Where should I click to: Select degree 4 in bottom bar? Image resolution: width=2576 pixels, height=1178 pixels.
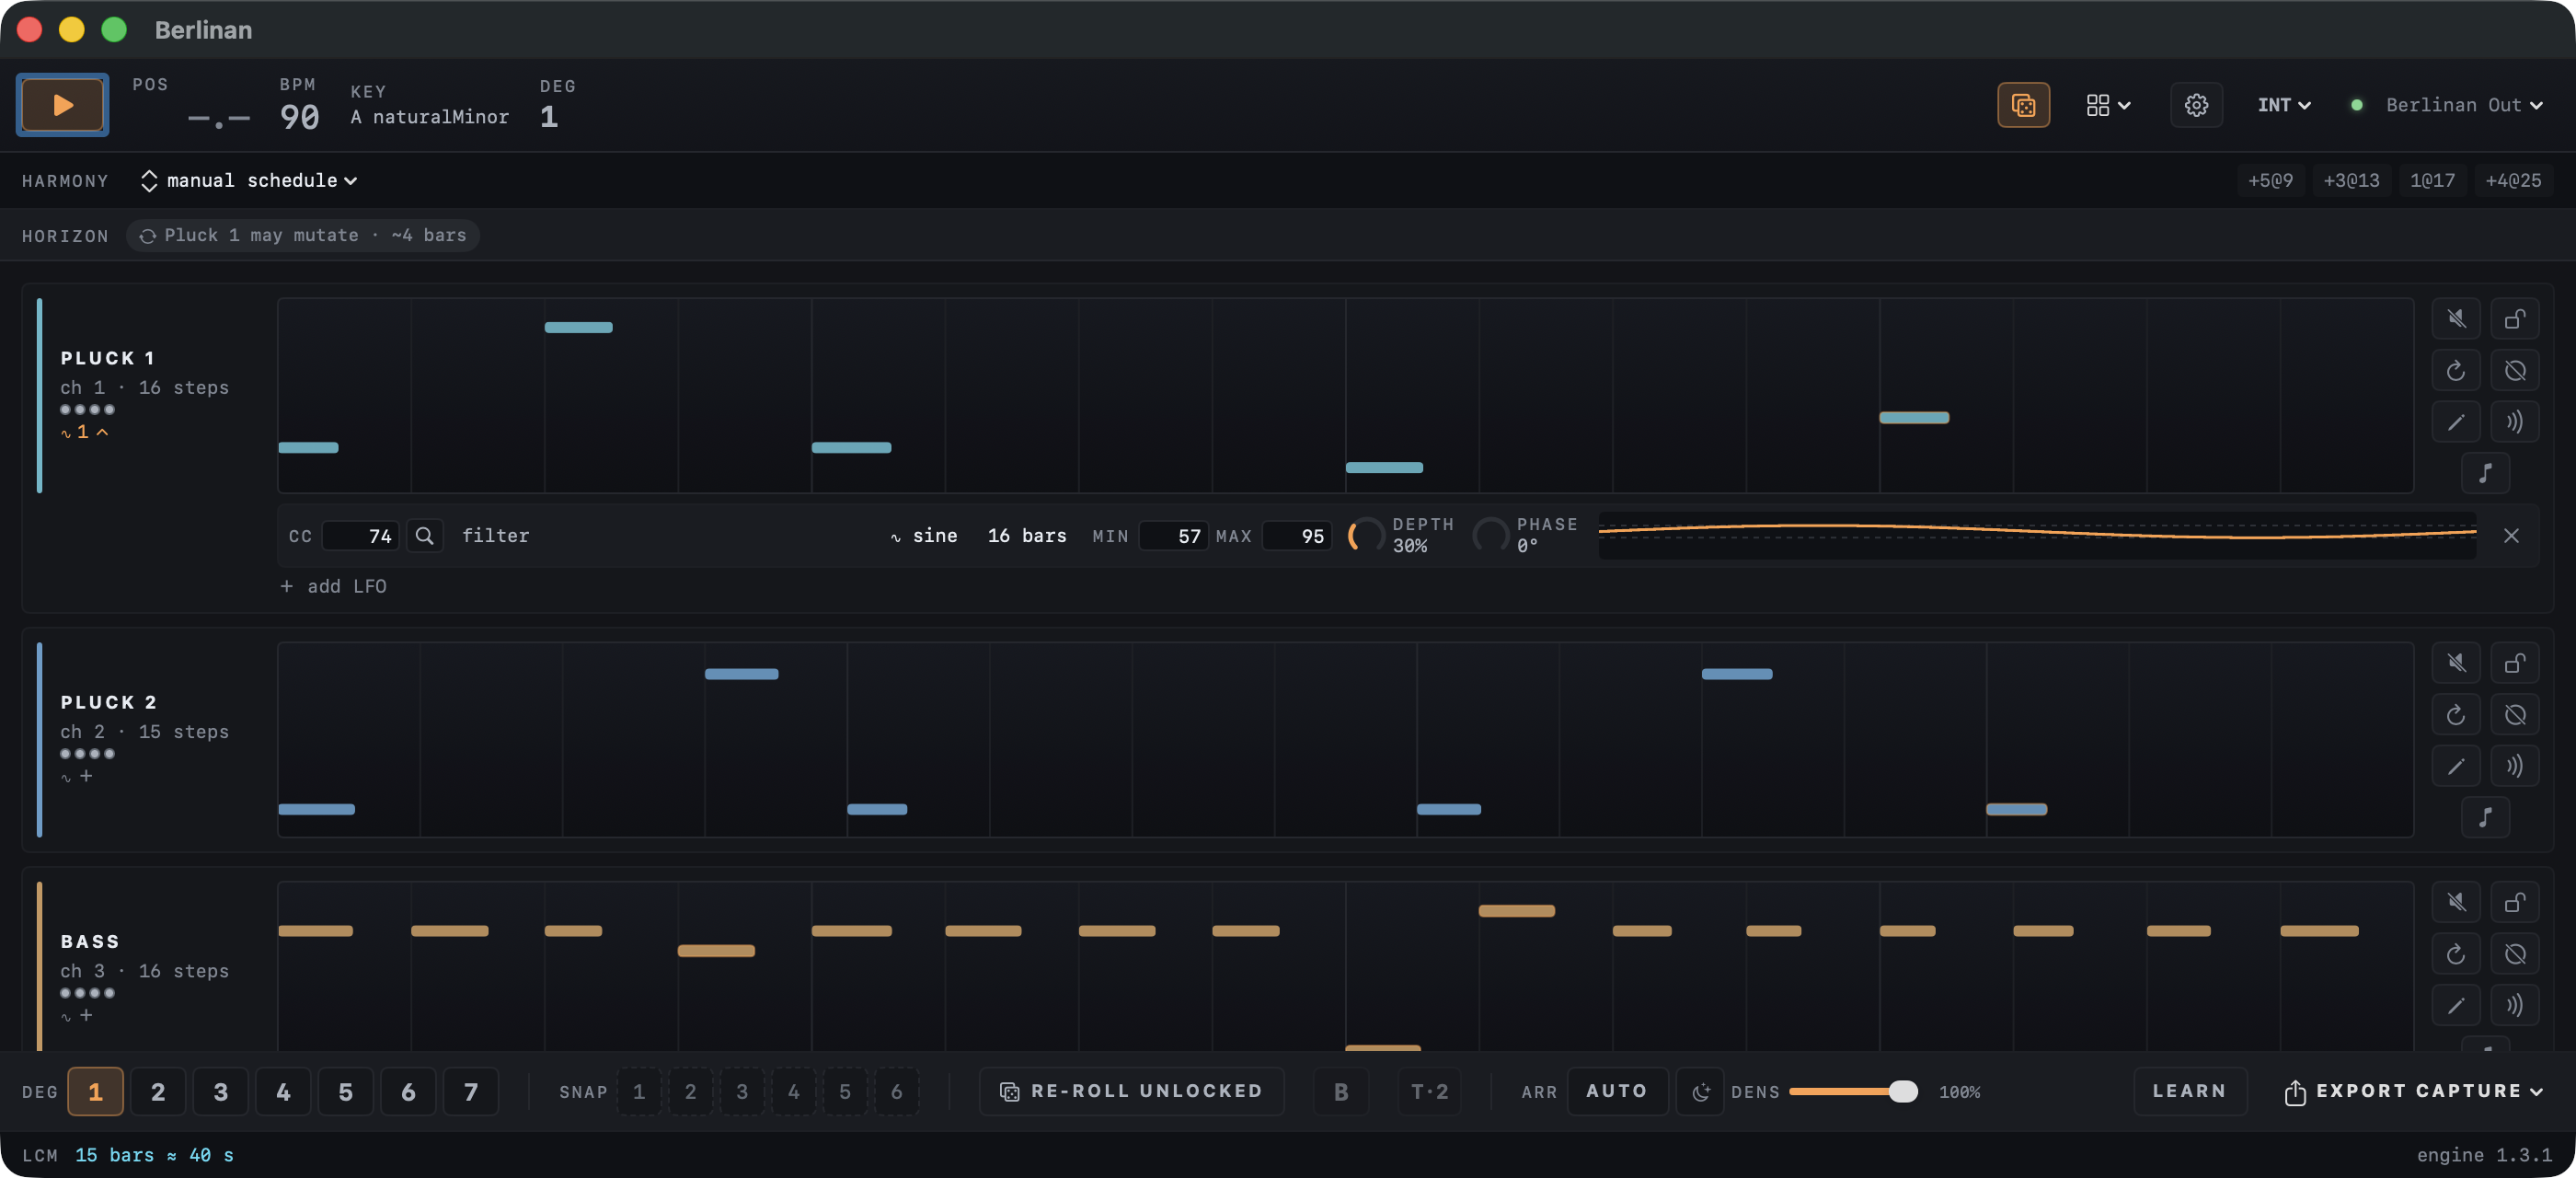click(283, 1092)
